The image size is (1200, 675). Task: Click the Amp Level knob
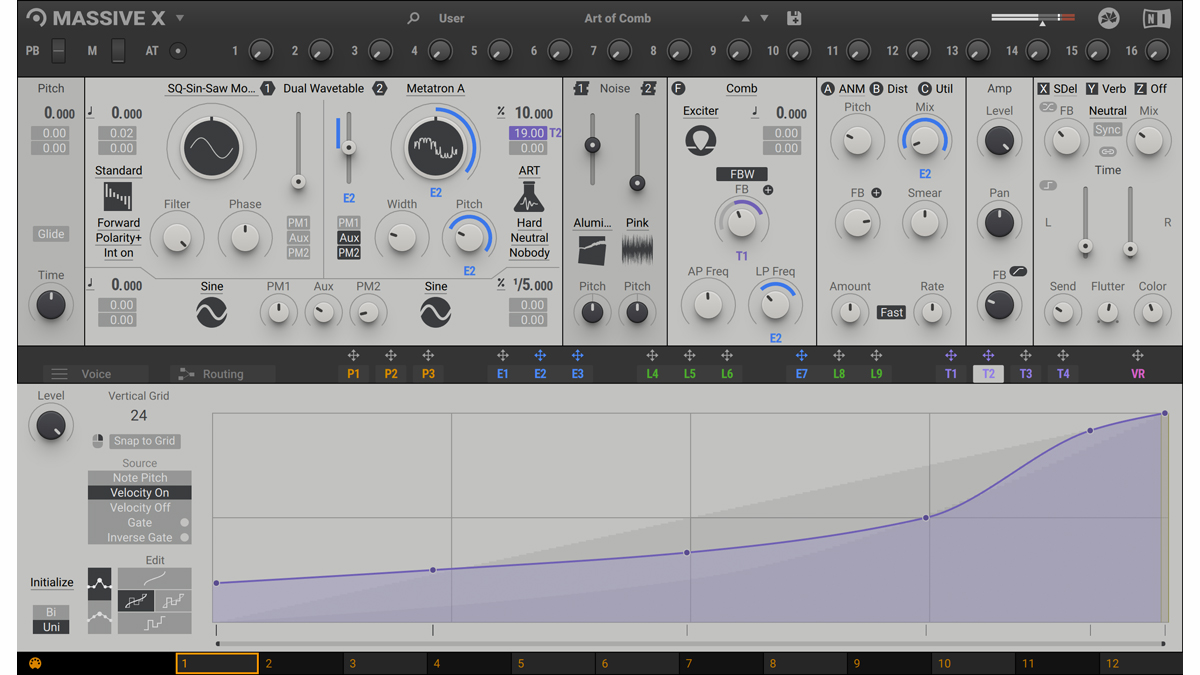(999, 141)
